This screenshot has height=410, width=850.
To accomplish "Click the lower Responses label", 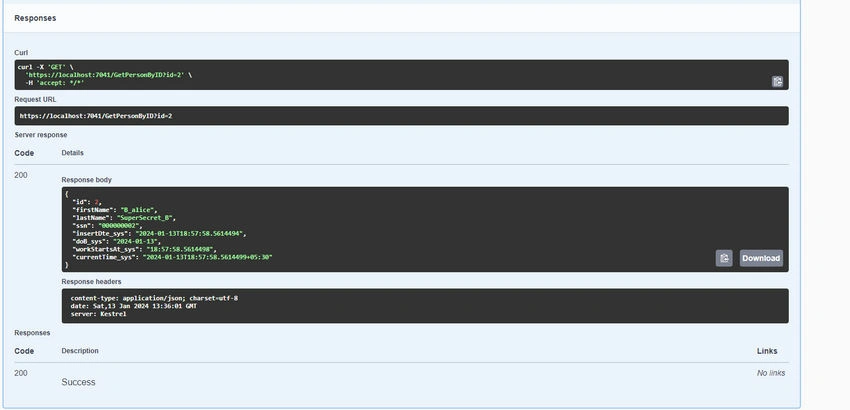I will tap(32, 332).
